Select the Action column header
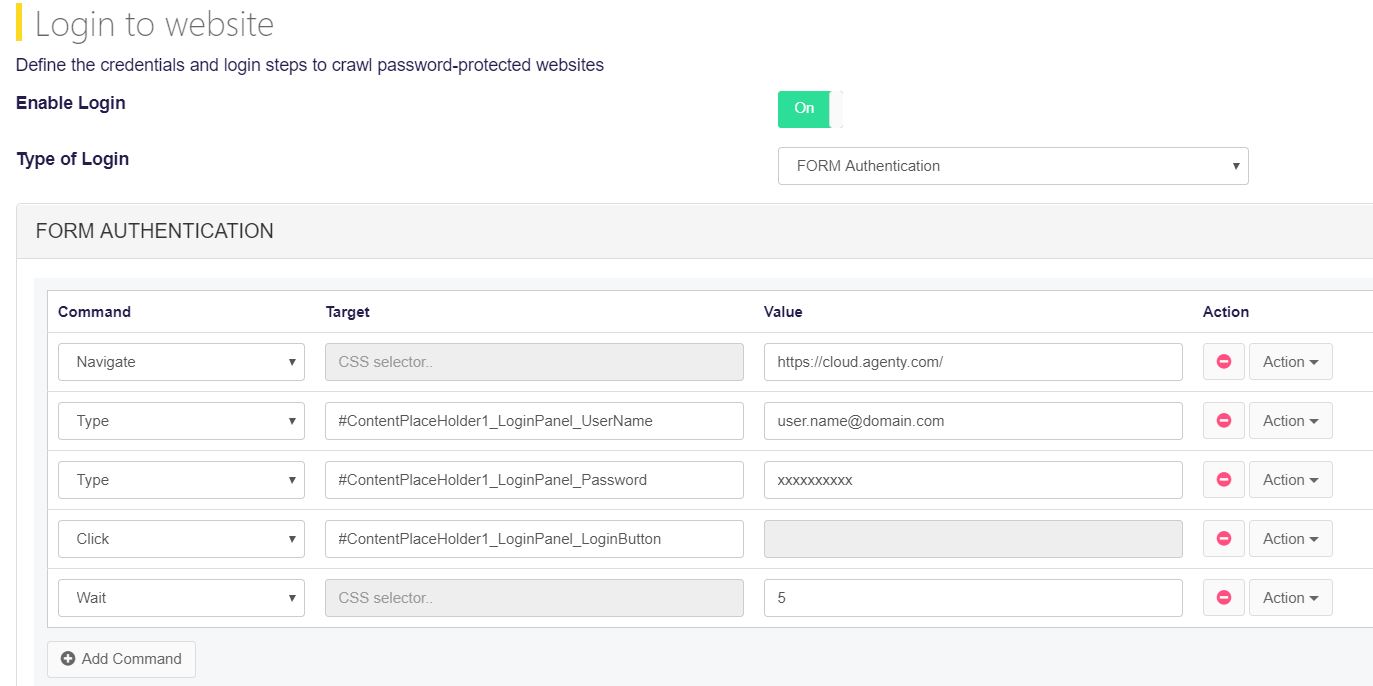This screenshot has width=1373, height=686. (x=1226, y=312)
